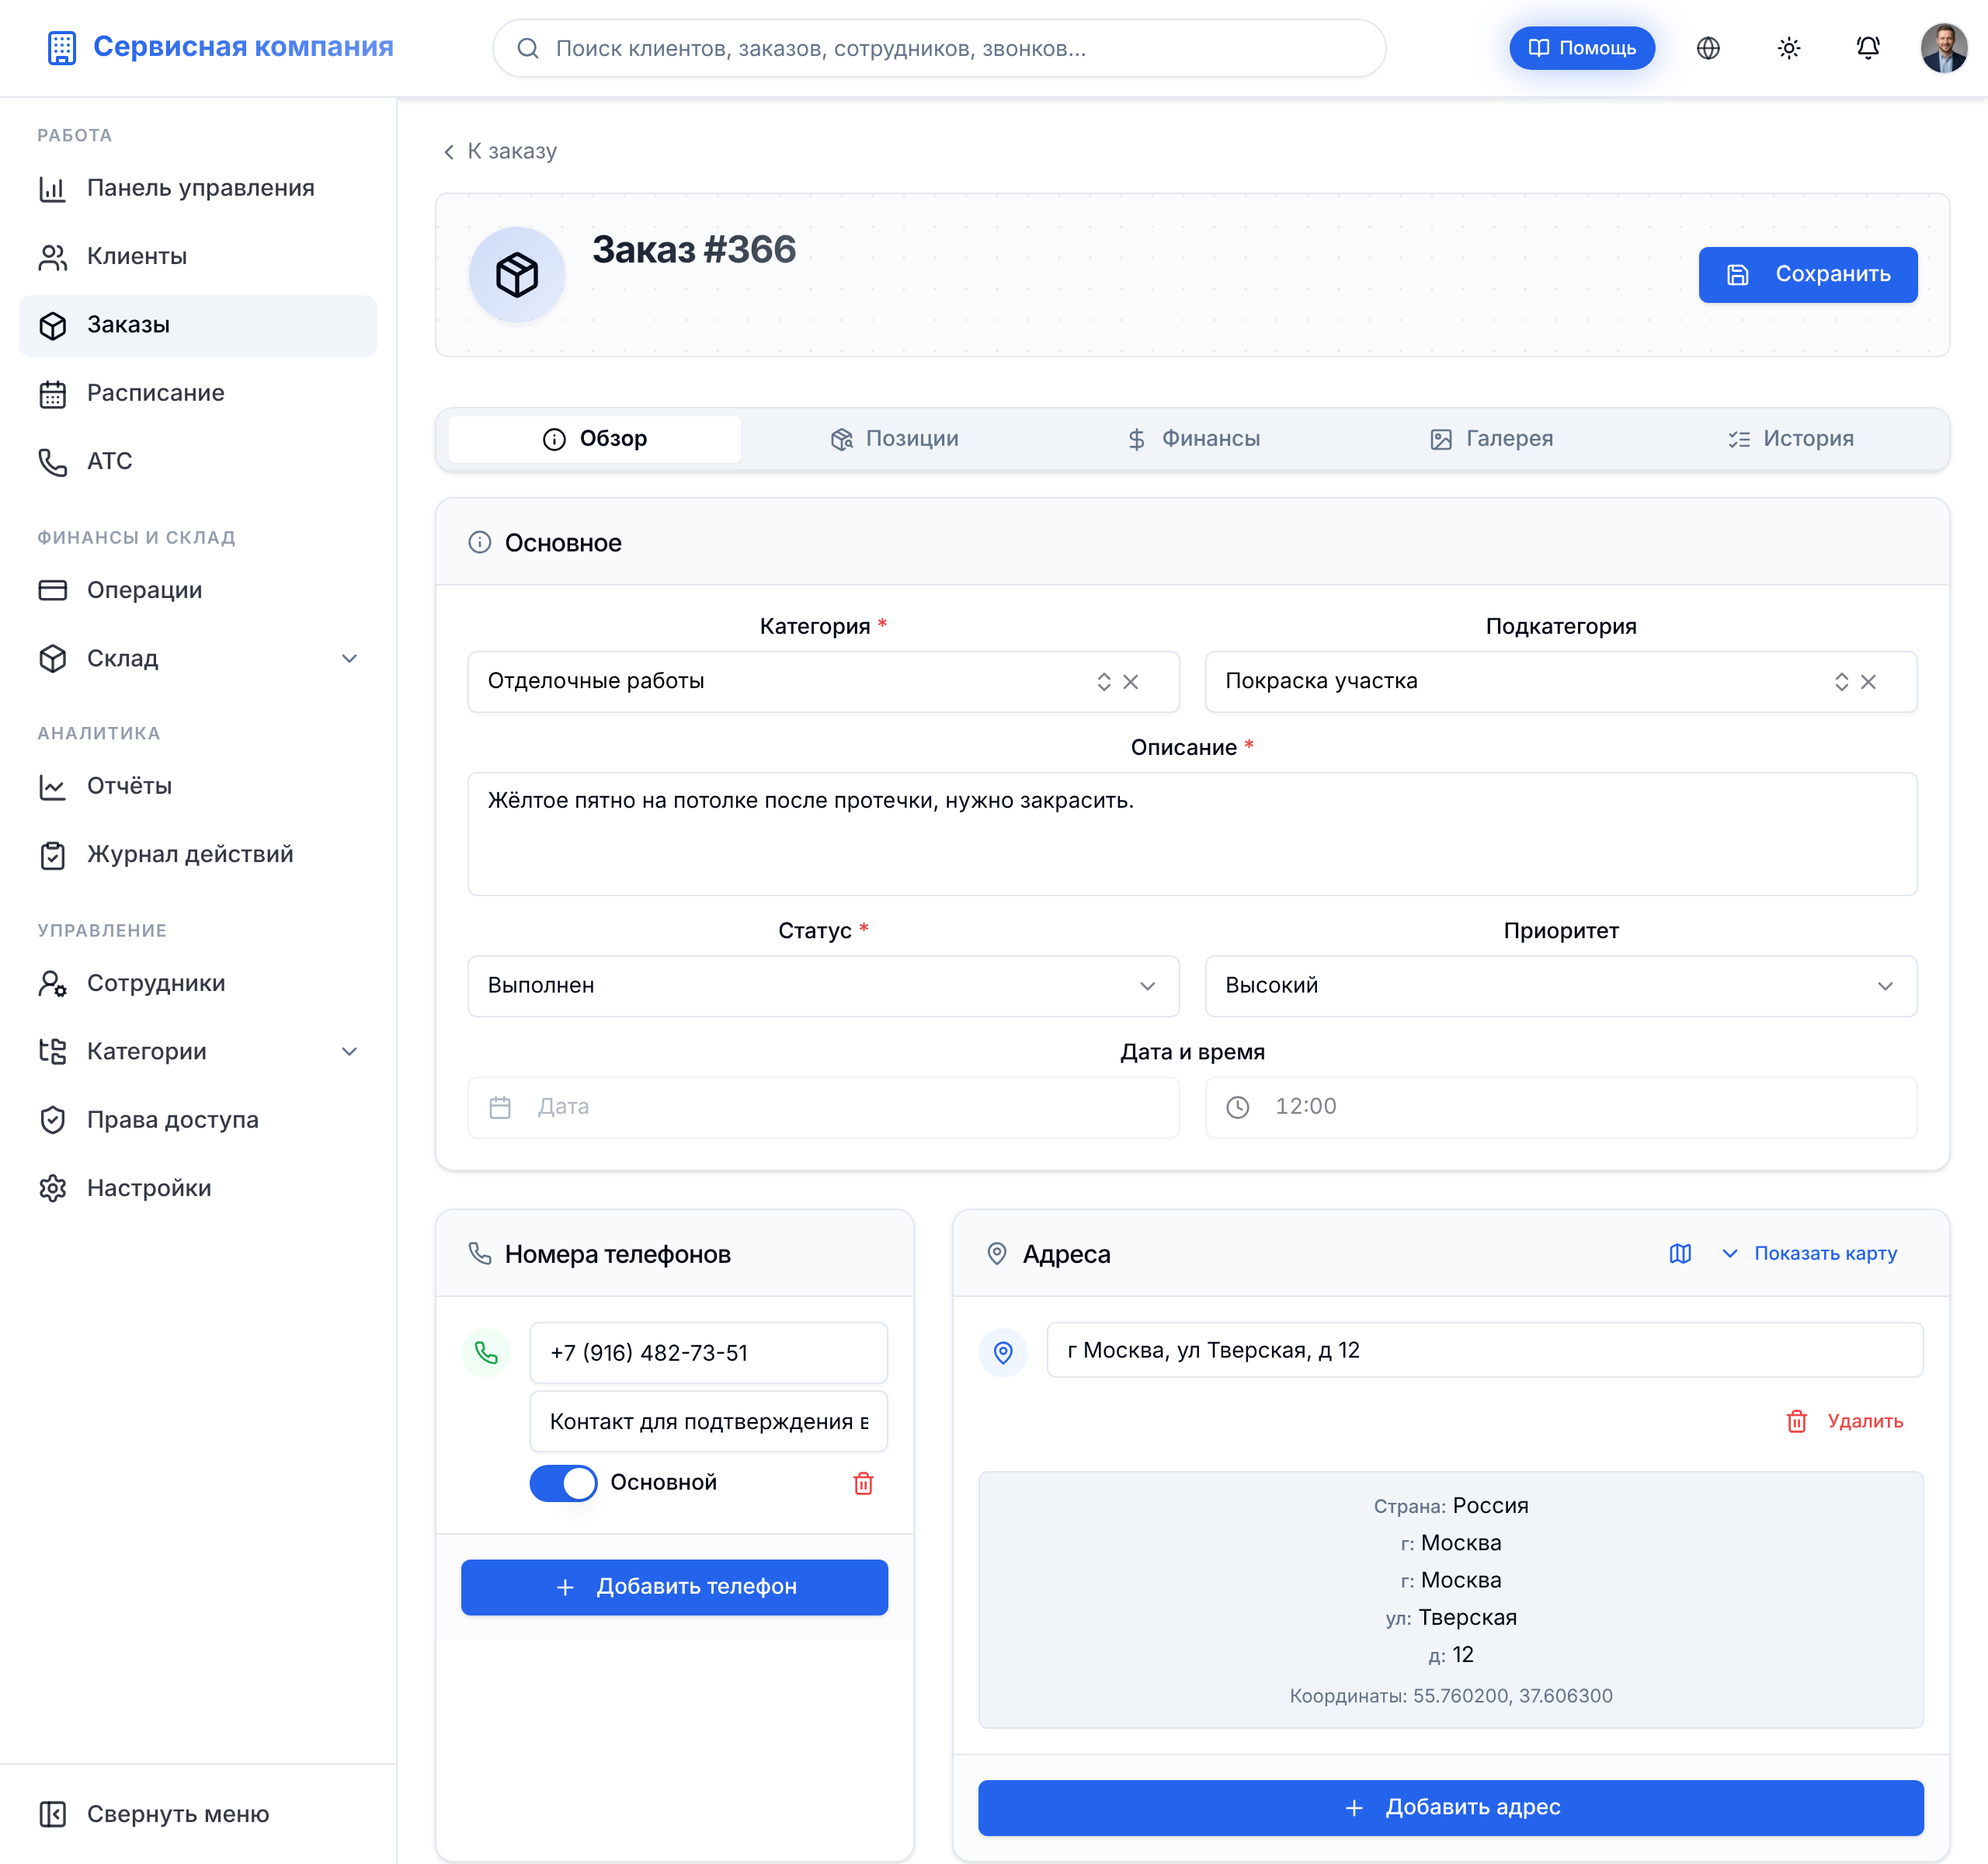Open the Подкатегория combo box
Viewport: 1988px width, 1864px height.
tap(1560, 682)
